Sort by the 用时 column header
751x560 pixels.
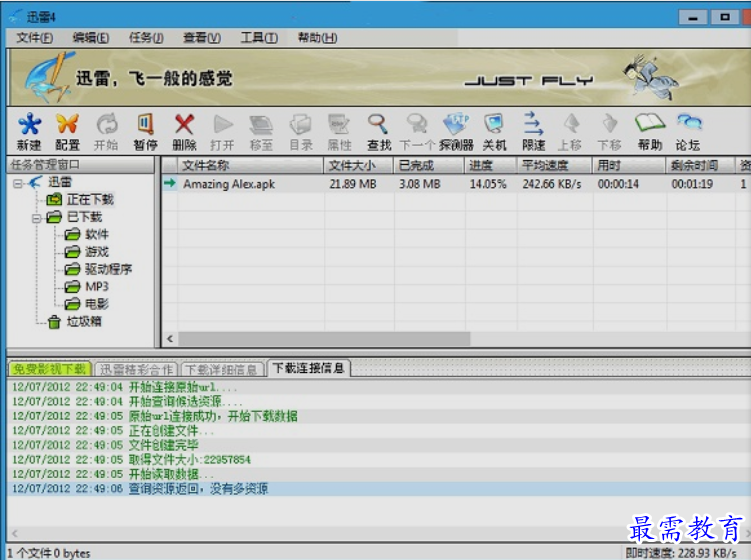[x=629, y=165]
